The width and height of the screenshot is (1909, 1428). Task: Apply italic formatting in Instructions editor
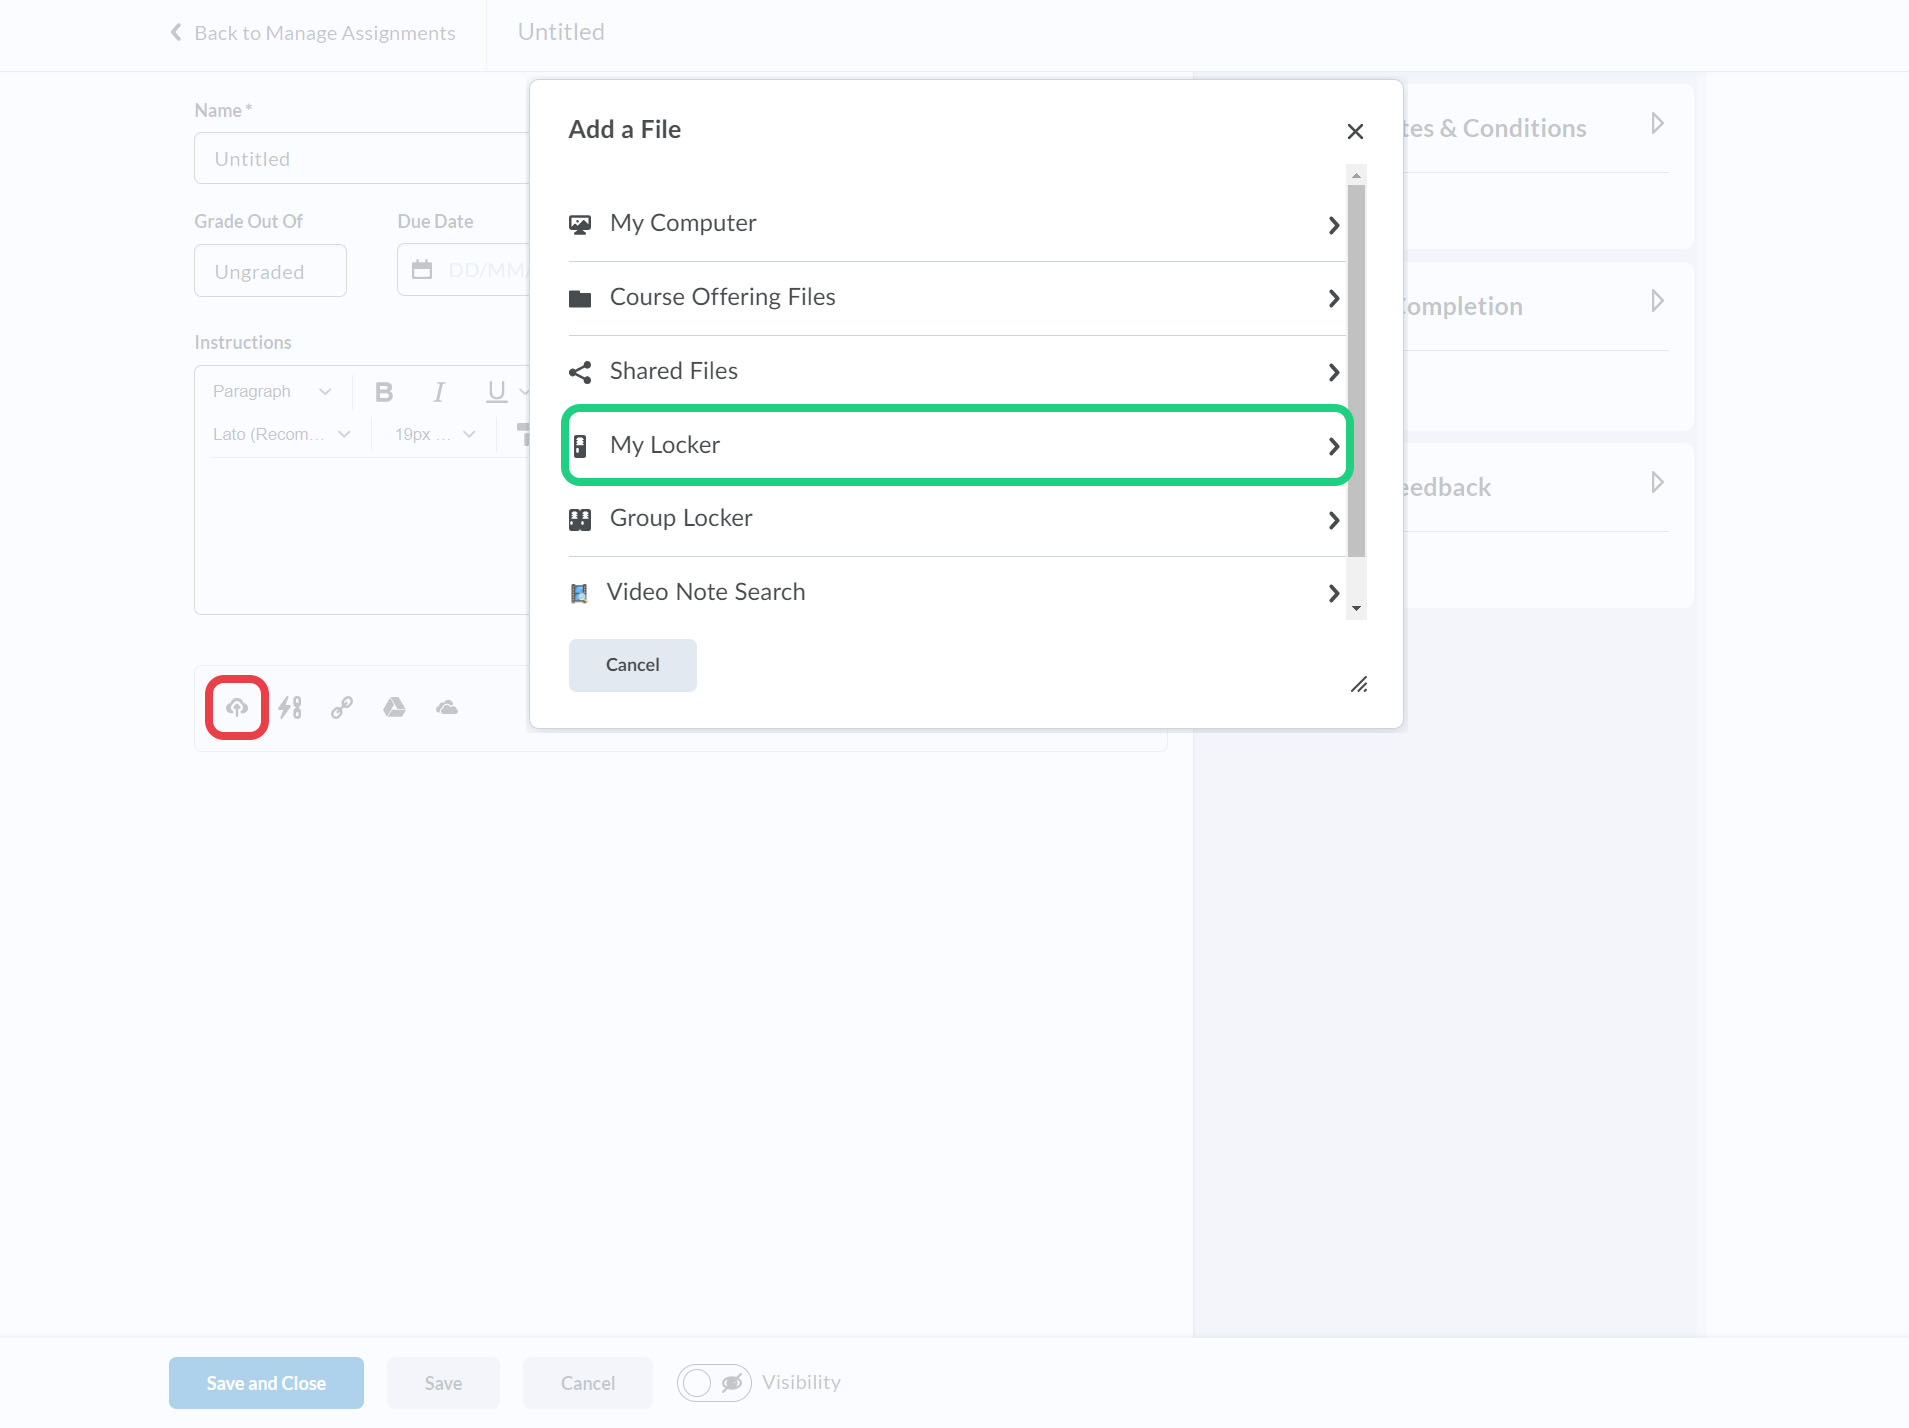click(x=439, y=392)
